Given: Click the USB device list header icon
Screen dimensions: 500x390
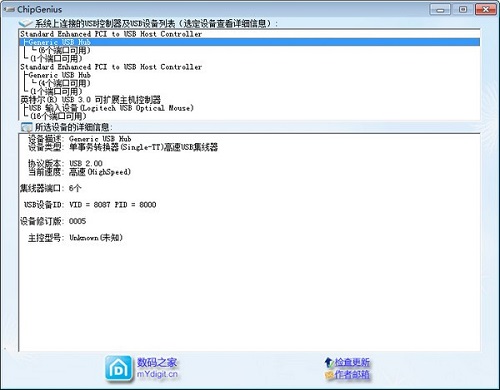Looking at the screenshot, I should click(x=26, y=23).
